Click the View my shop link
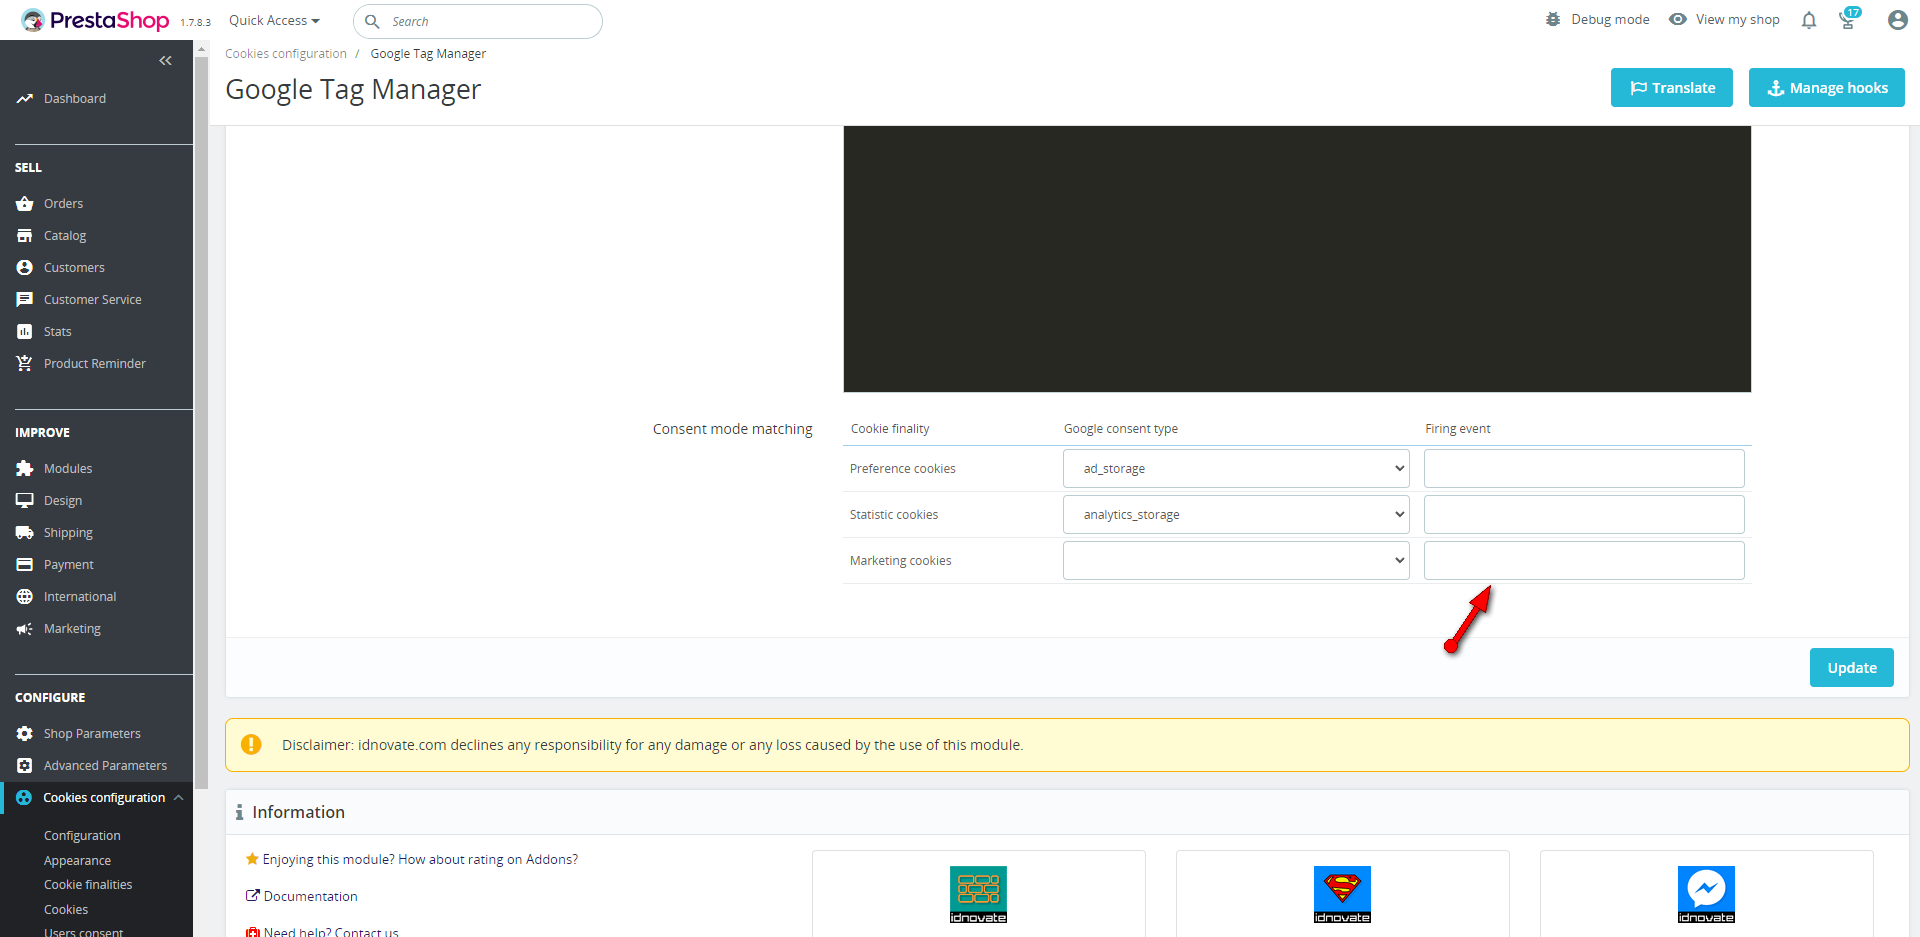This screenshot has height=937, width=1920. tap(1738, 20)
